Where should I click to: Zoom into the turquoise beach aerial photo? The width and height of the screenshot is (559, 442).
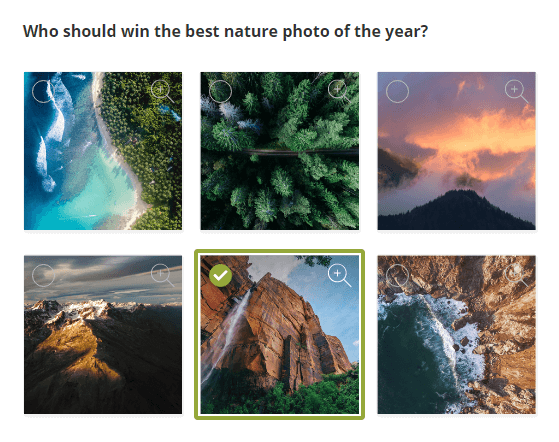coord(162,91)
